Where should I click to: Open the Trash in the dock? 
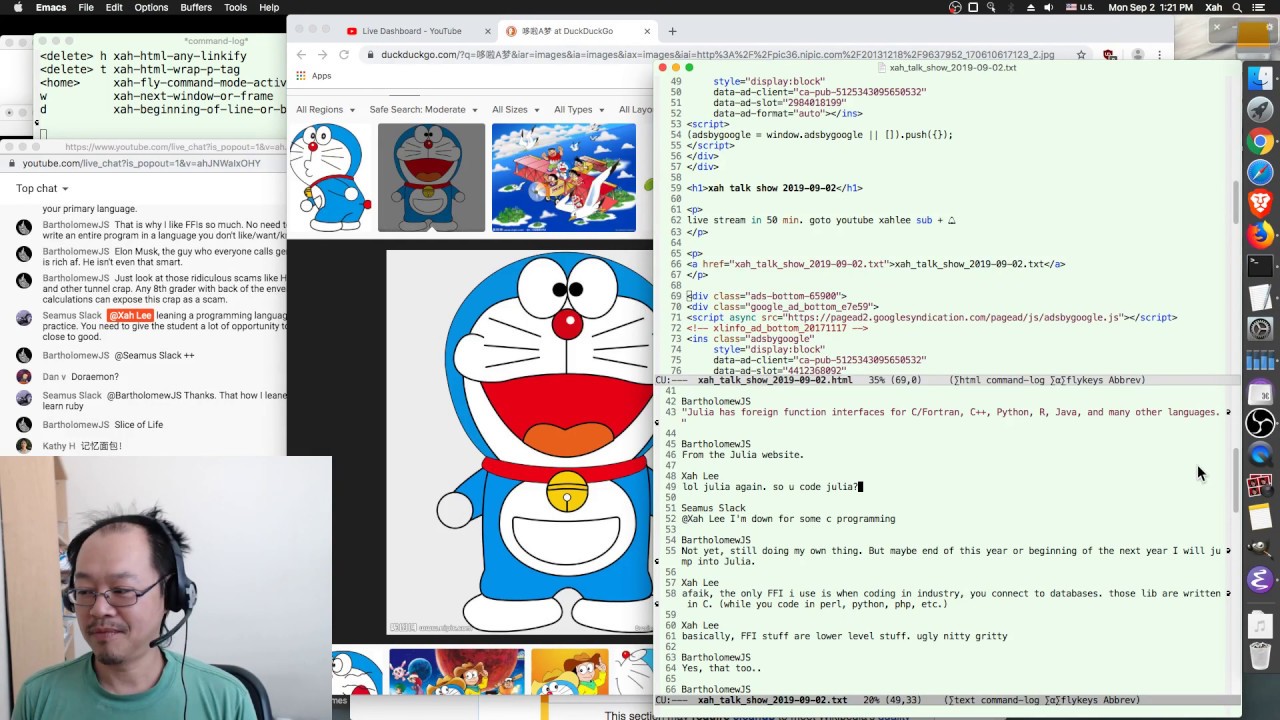coord(1260,656)
